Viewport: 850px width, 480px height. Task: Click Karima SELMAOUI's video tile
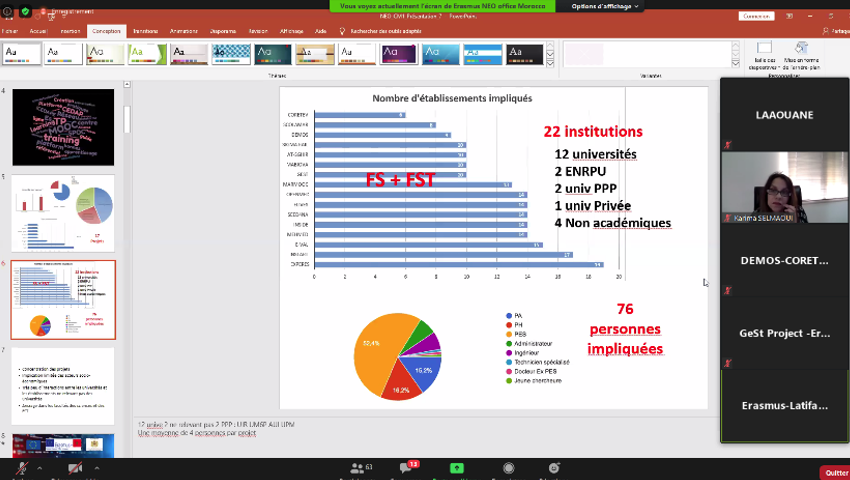tap(785, 188)
